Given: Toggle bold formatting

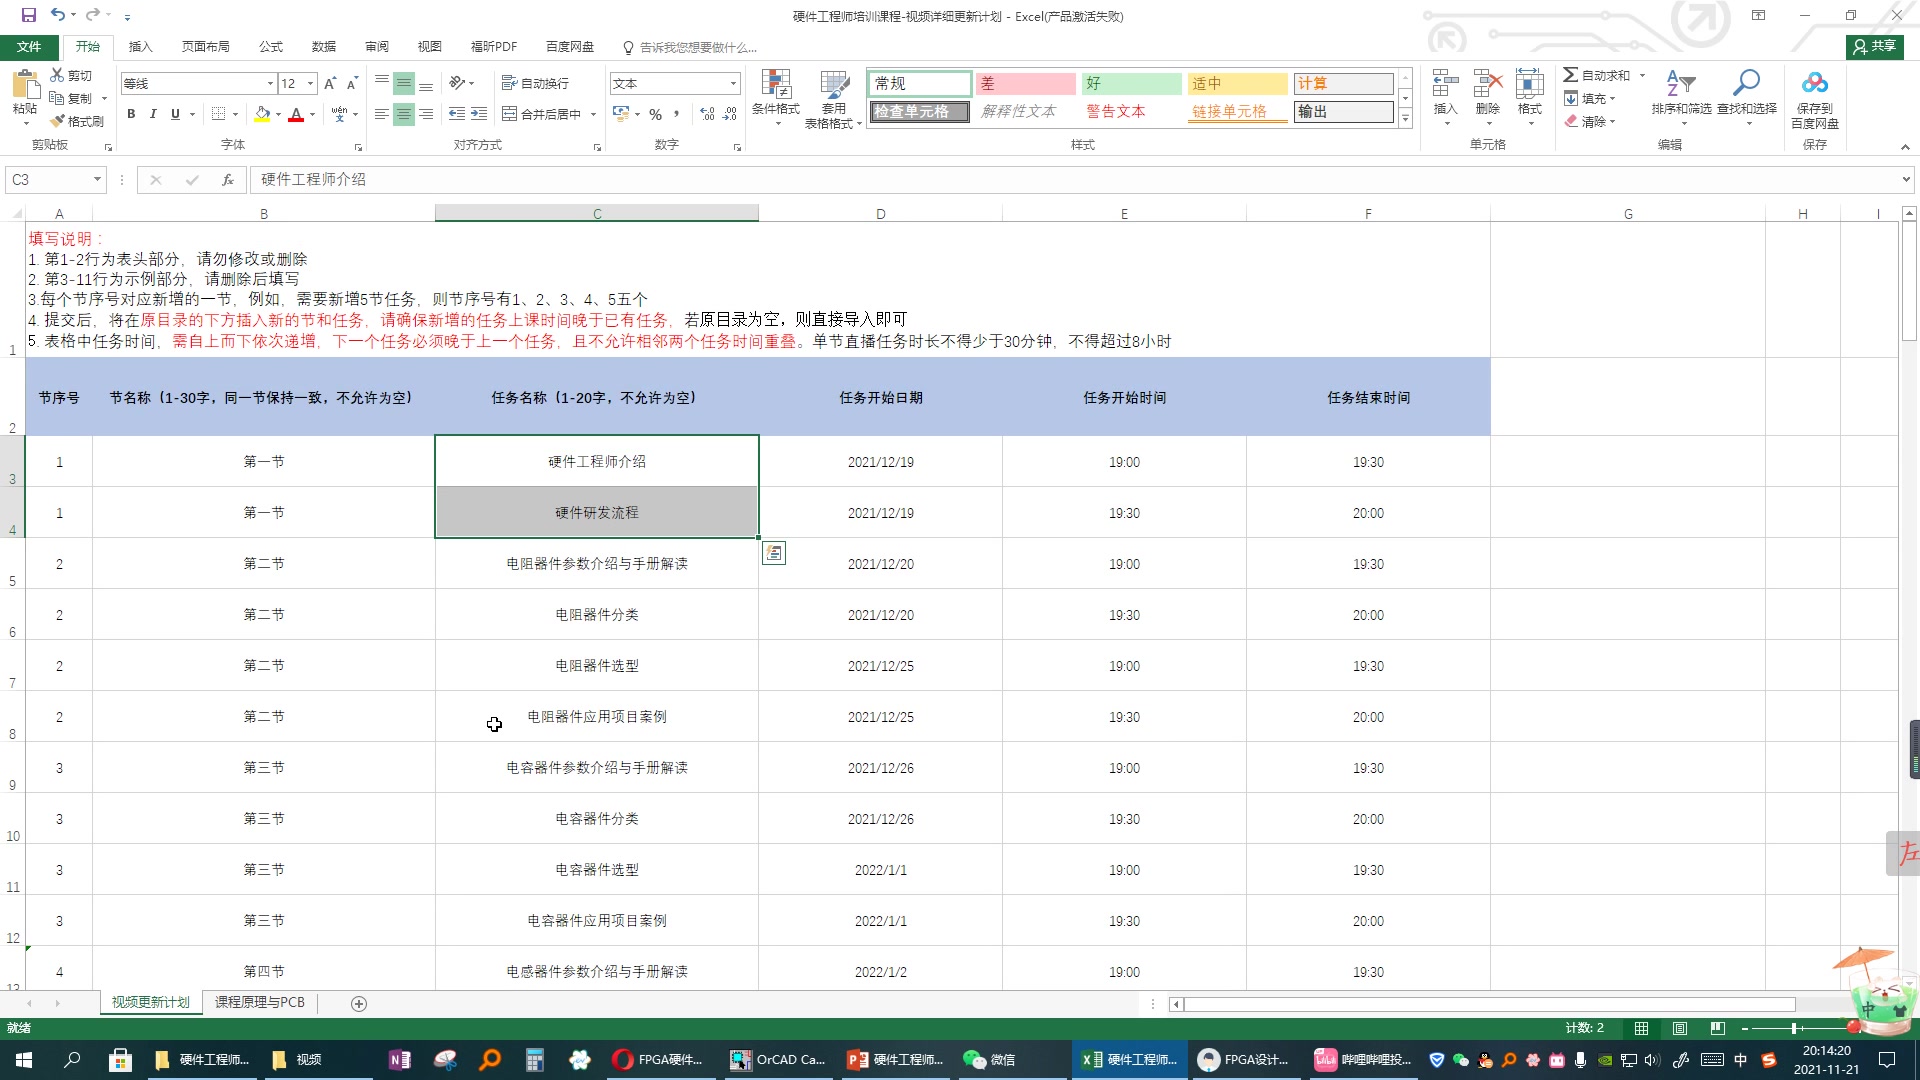Looking at the screenshot, I should point(130,114).
